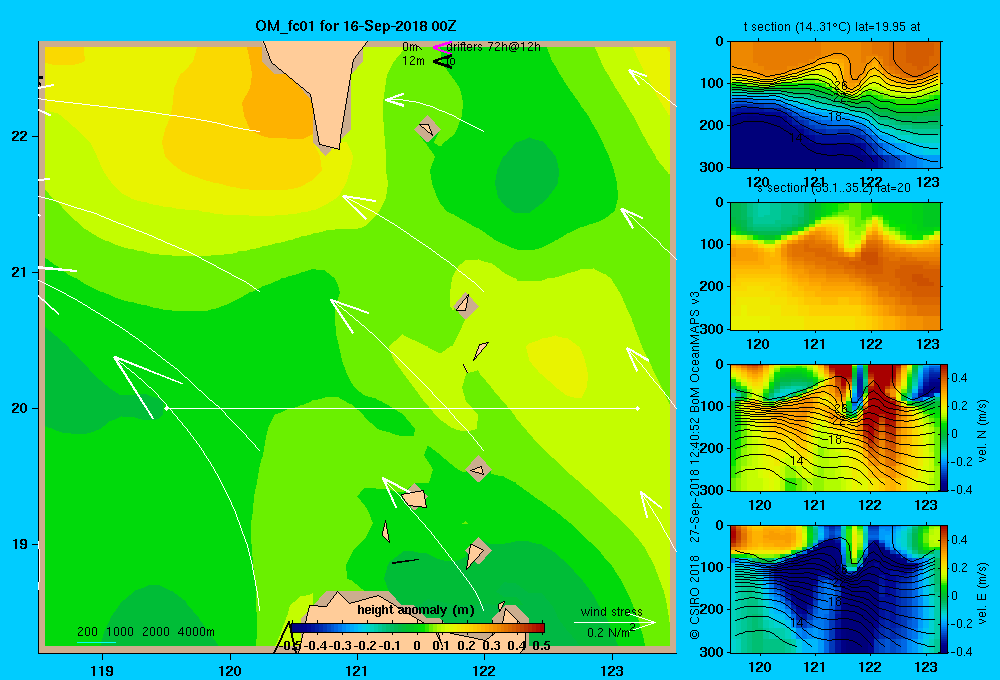
Task: Click the magenta 0m drifter arrow icon
Action: coord(442,47)
